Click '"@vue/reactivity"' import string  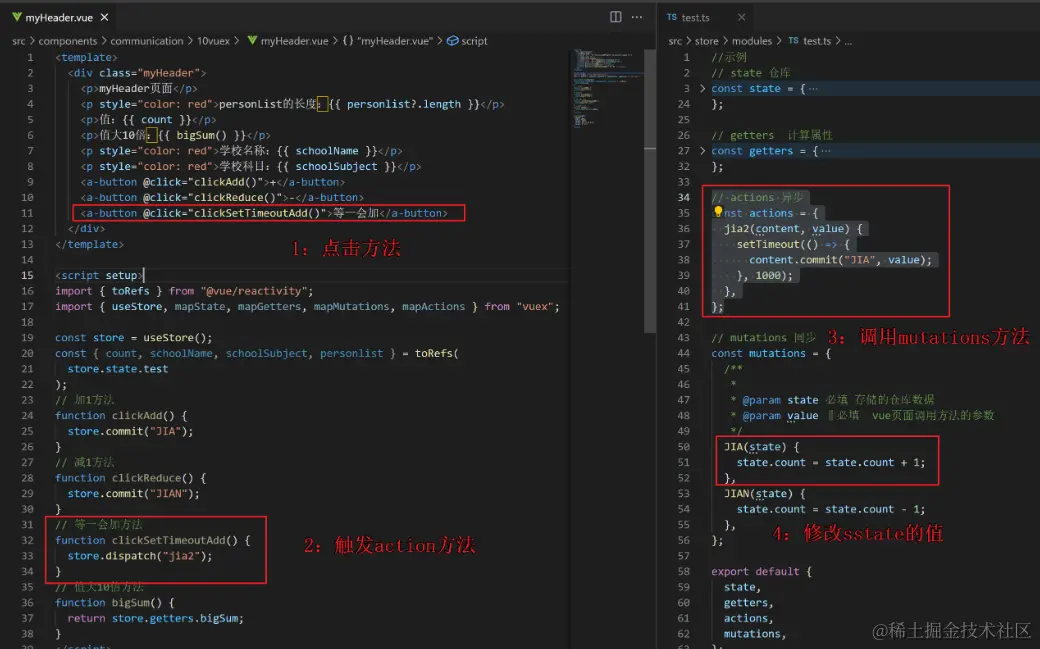tap(257, 291)
